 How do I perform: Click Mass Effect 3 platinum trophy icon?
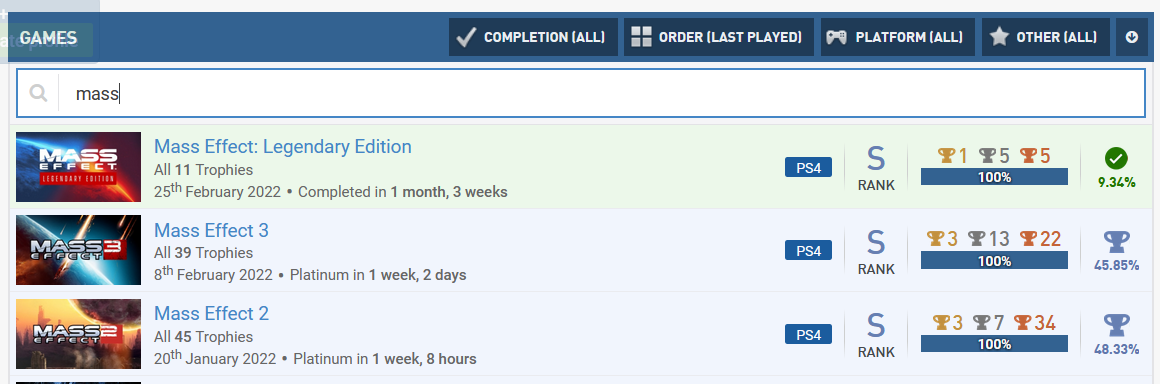pos(1116,242)
